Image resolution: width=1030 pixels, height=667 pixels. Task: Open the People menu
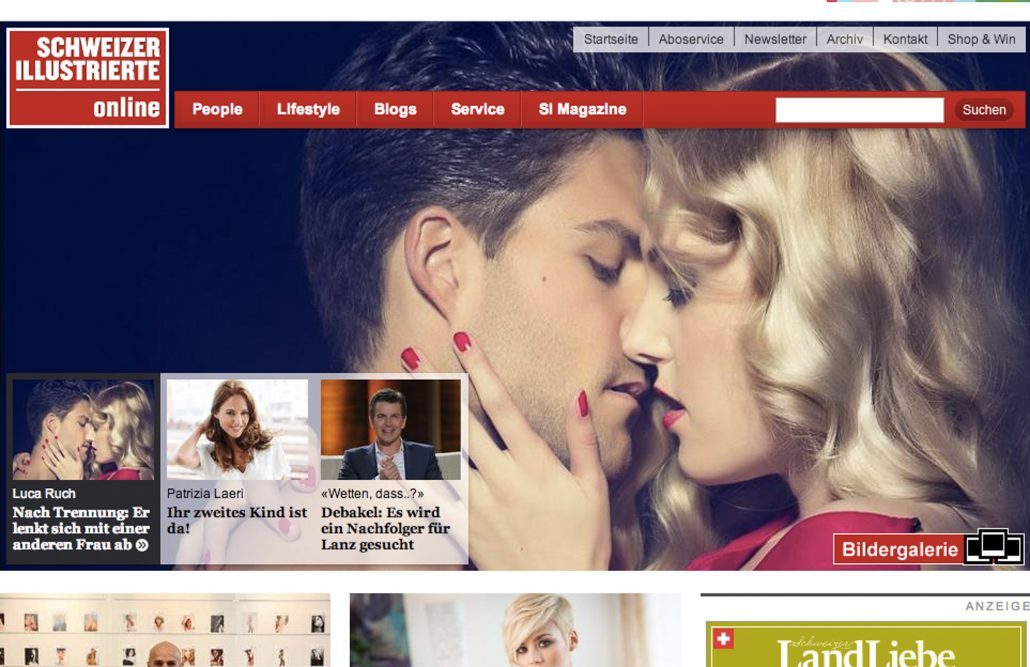(x=217, y=110)
